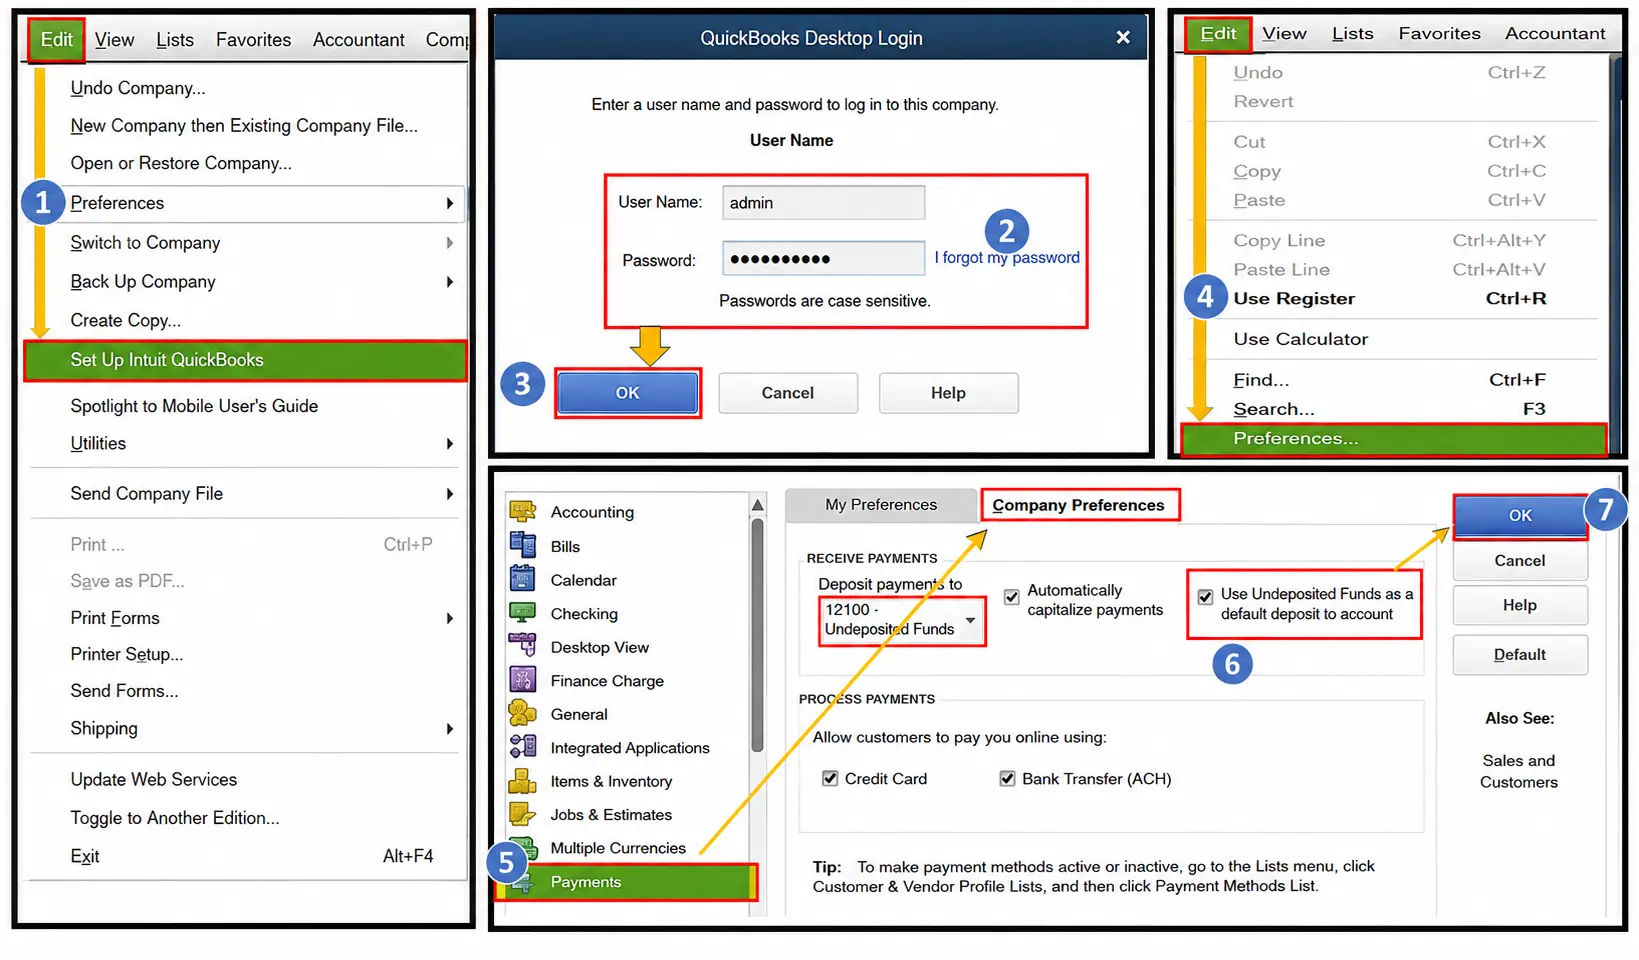Click the I forgot my password link
This screenshot has width=1639, height=960.
click(x=1007, y=258)
